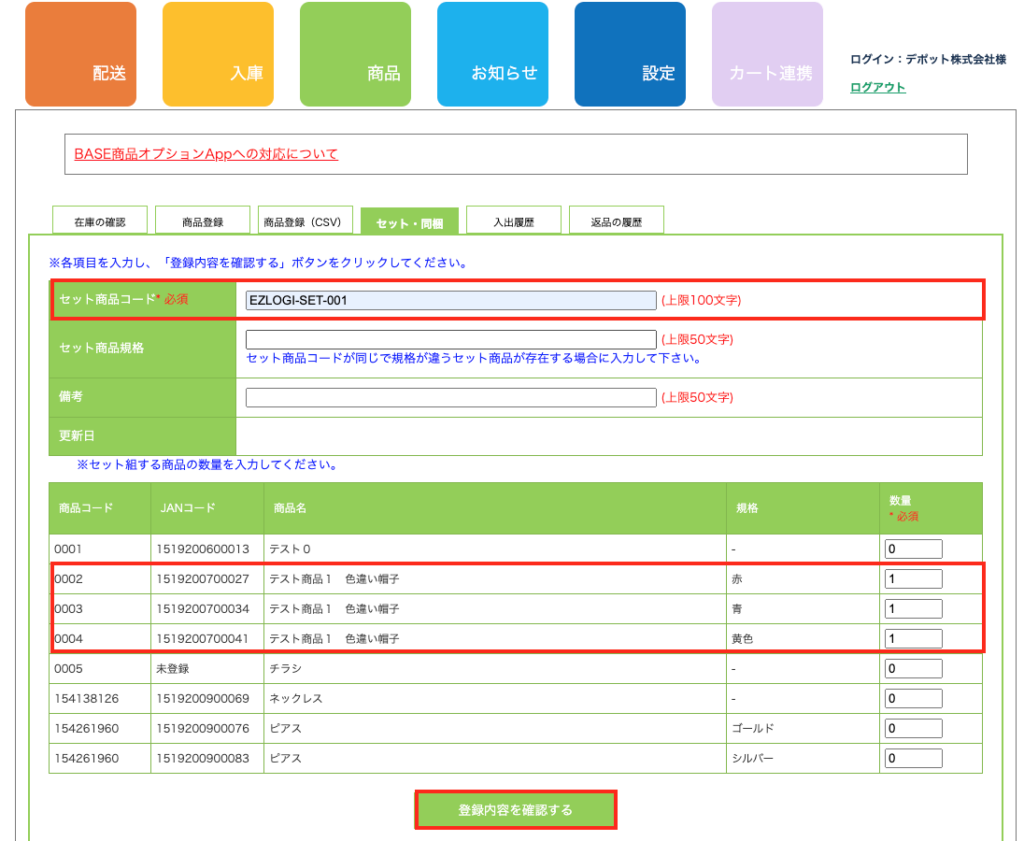Open the お知らせ navigation tile
Screen dimensions: 1024x841
pos(492,55)
